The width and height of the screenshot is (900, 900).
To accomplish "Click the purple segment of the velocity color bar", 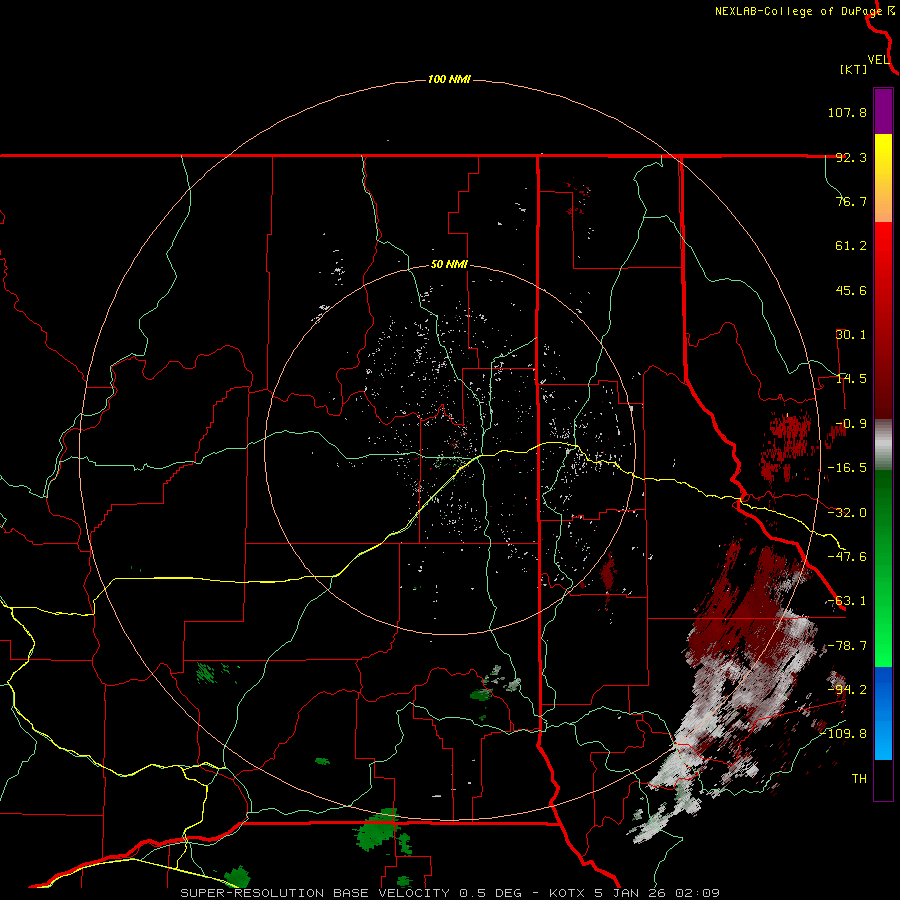I will tap(883, 111).
